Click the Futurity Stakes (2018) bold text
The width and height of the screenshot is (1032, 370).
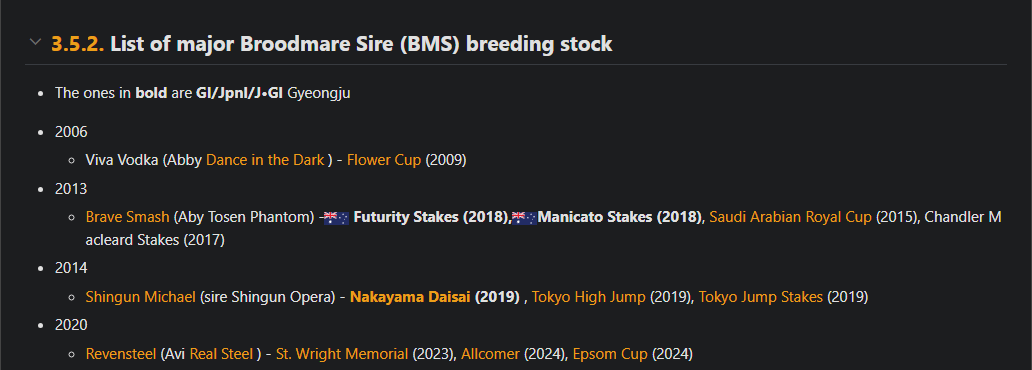[430, 217]
